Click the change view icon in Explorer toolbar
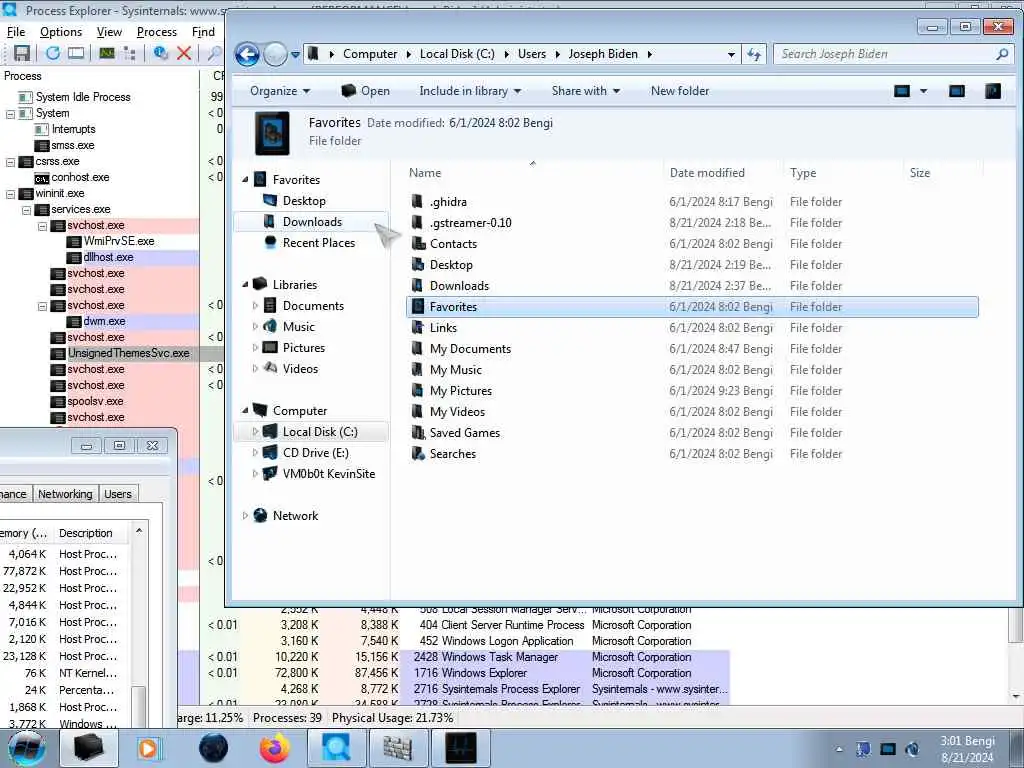 [x=902, y=91]
